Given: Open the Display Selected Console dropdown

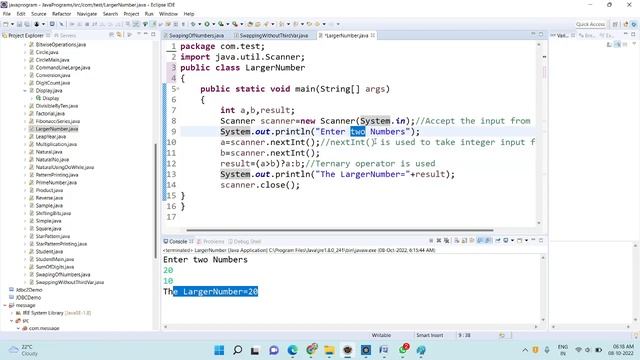Looking at the screenshot, I should [x=512, y=241].
